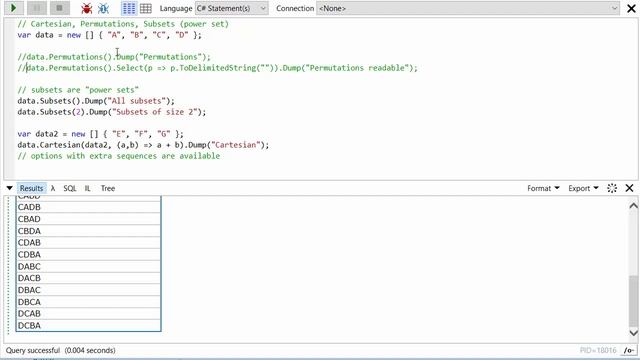Select result row CBDA
Screen dimensions: 640x360
88,231
